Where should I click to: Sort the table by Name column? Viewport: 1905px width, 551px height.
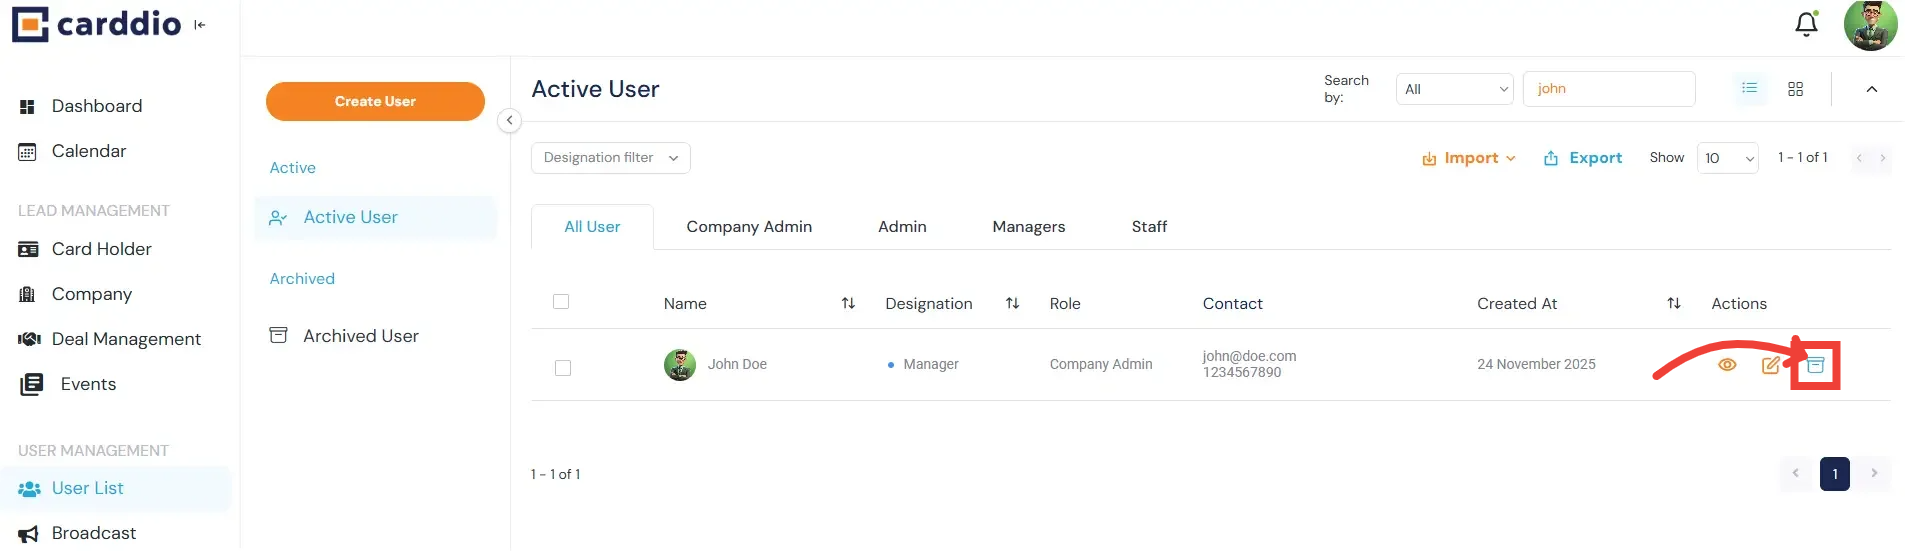(848, 304)
